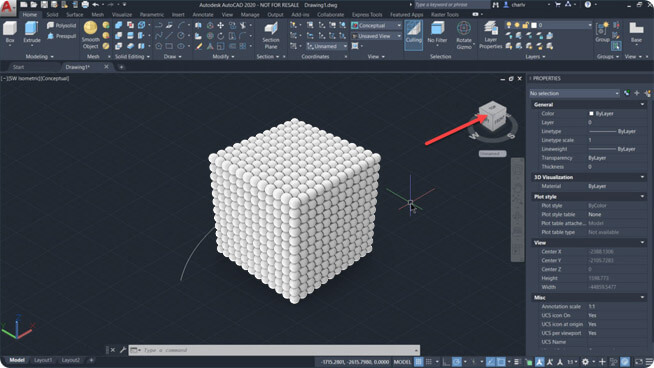Toggle lineweight display in status bar
The width and height of the screenshot is (654, 368).
click(x=517, y=362)
